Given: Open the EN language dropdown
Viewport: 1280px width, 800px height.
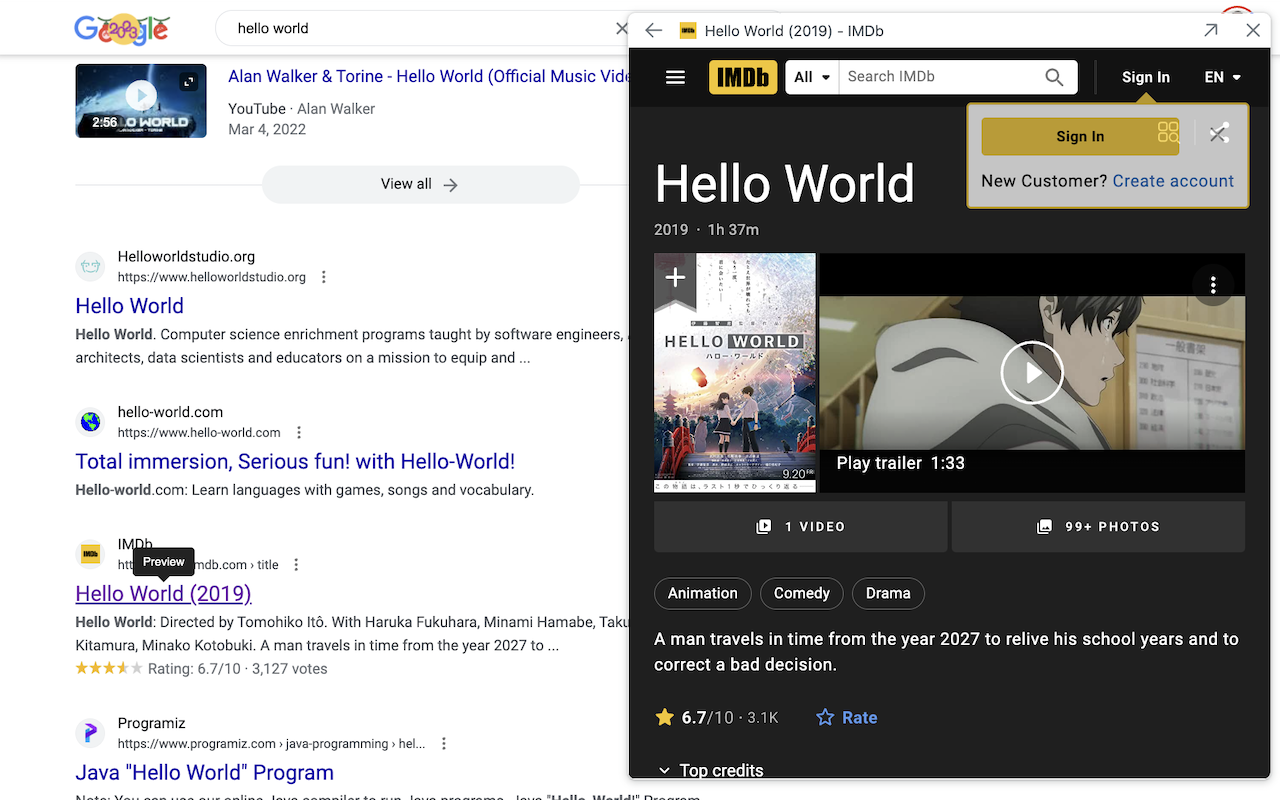Looking at the screenshot, I should [1223, 77].
